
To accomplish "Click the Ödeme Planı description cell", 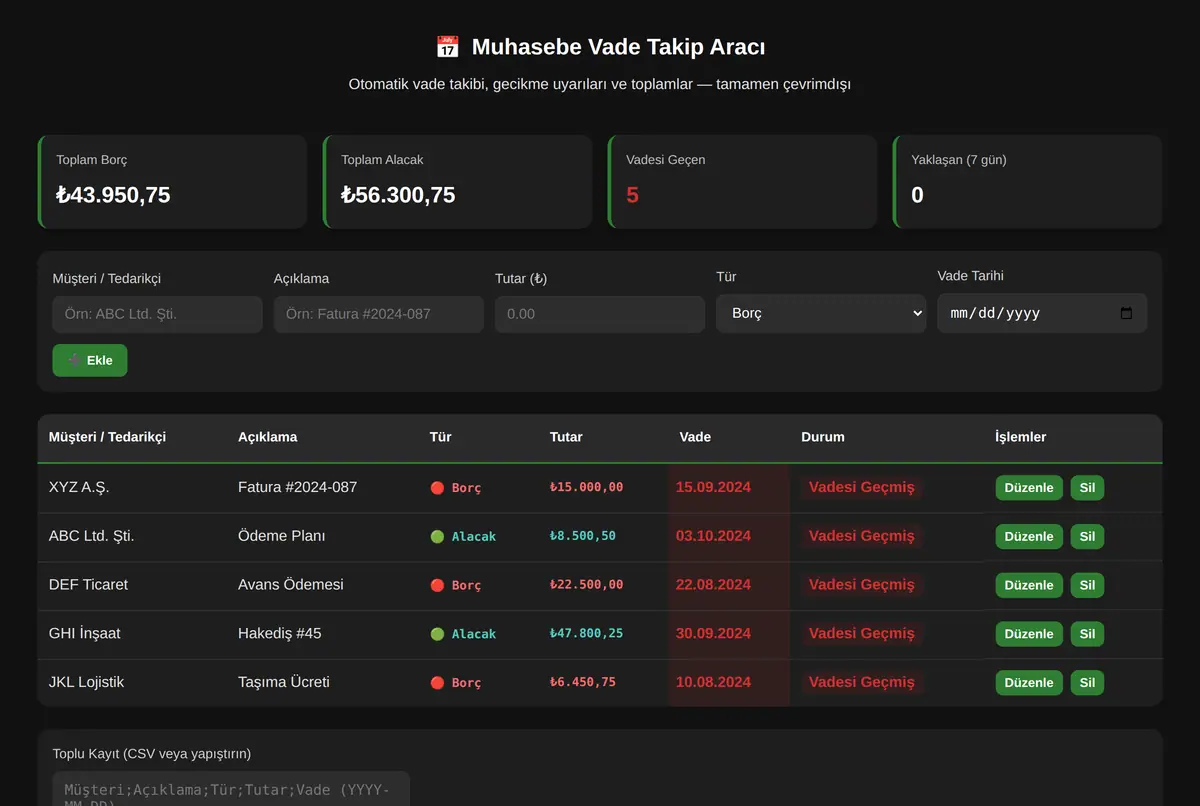I will pyautogui.click(x=281, y=536).
